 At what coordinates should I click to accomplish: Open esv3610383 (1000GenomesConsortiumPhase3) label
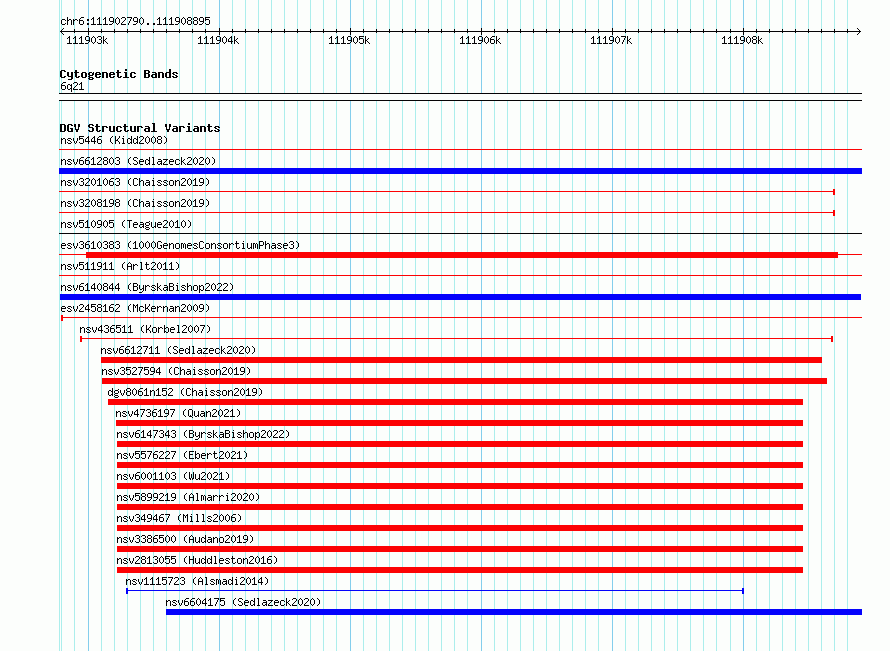click(x=180, y=245)
